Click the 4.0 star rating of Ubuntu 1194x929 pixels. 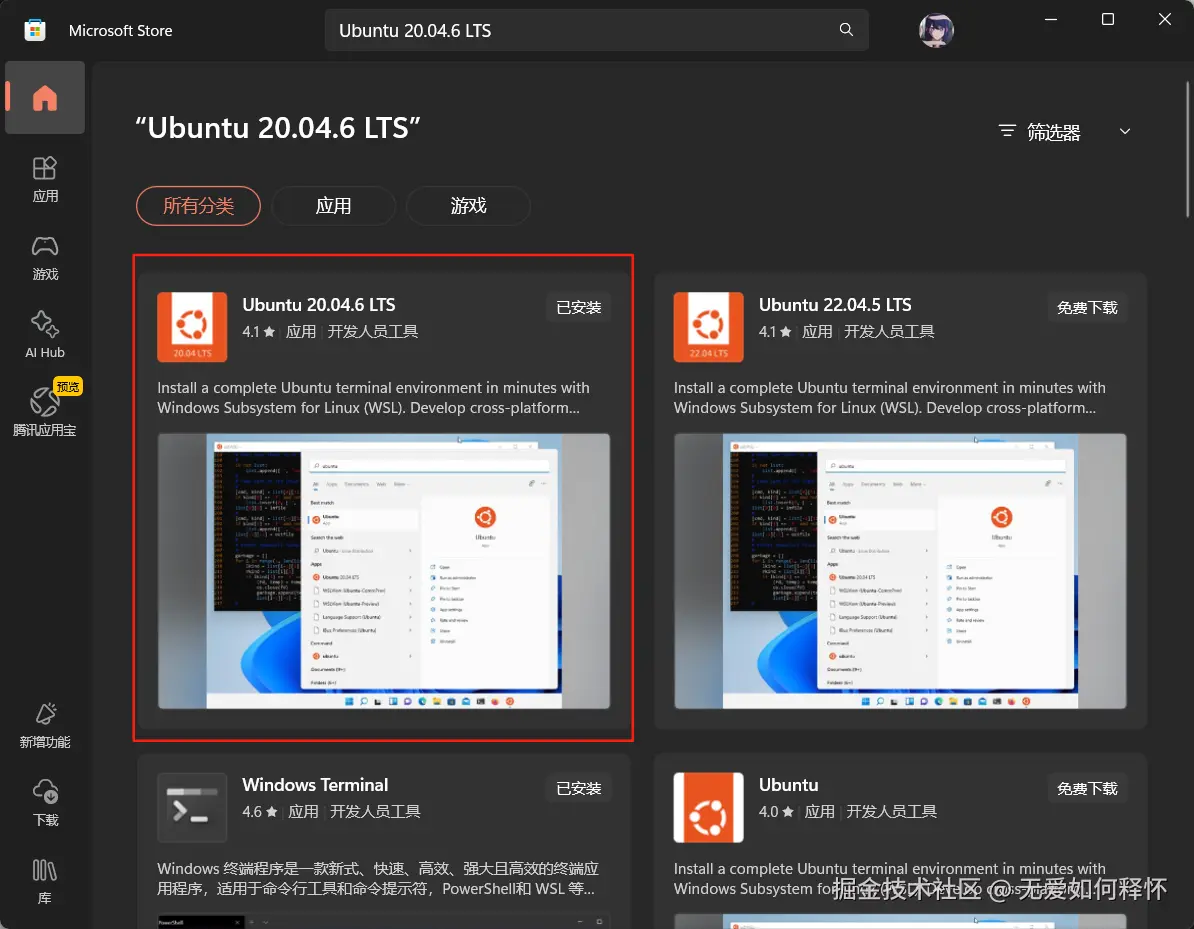click(776, 812)
